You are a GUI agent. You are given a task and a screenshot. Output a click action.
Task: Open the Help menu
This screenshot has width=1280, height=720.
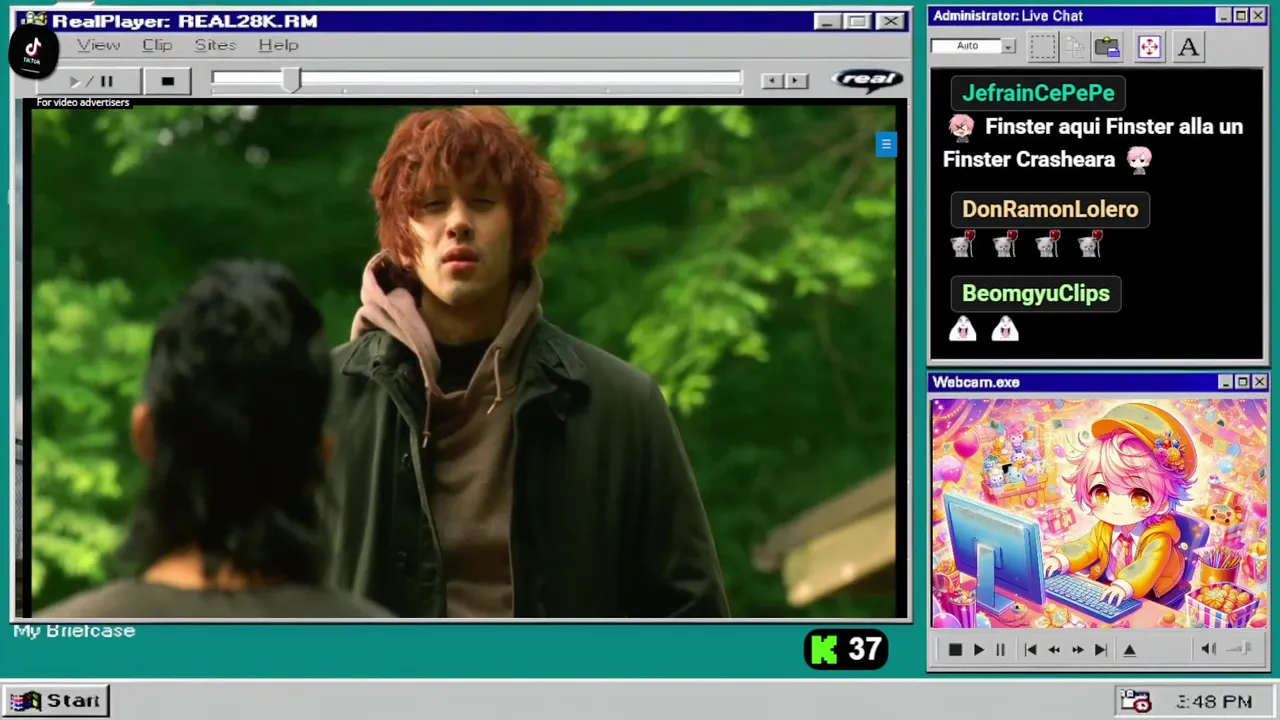(278, 45)
